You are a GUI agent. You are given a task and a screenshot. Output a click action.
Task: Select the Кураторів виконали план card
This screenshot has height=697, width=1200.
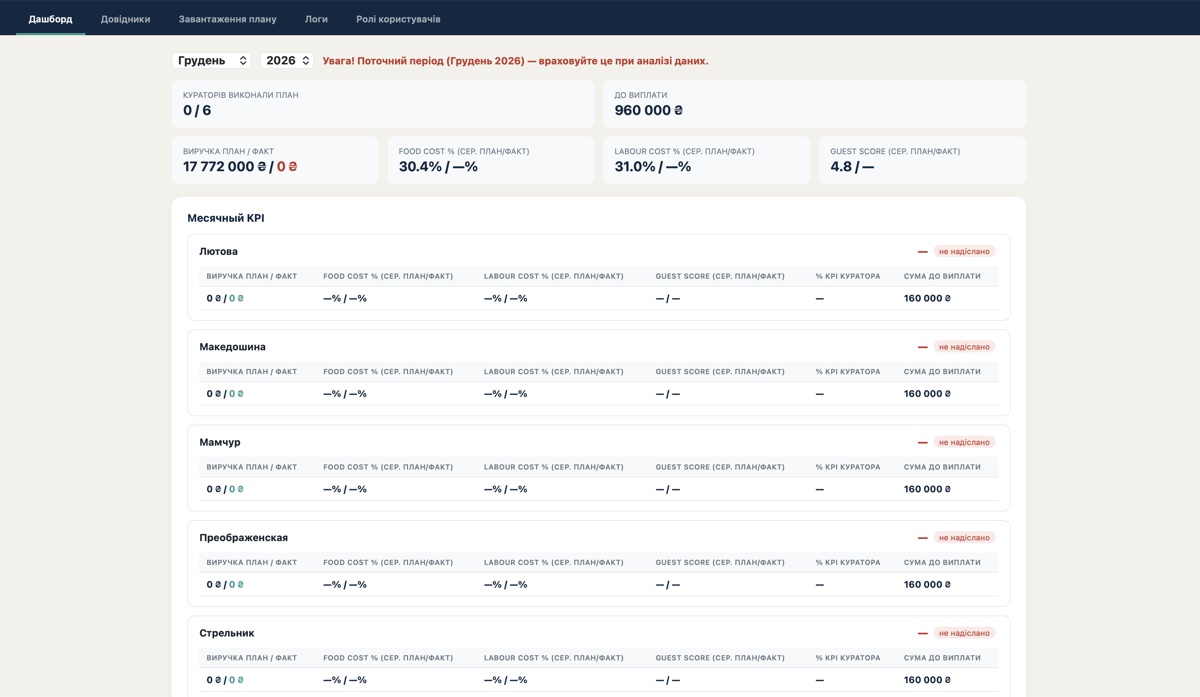[x=383, y=103]
